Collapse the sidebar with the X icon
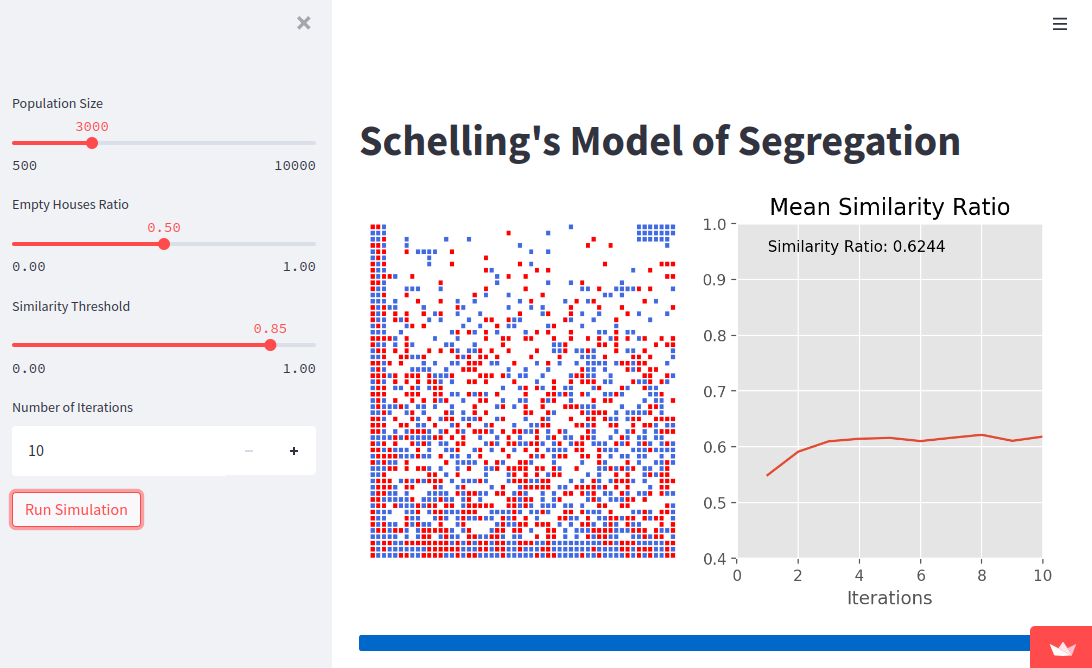This screenshot has width=1092, height=668. click(303, 22)
